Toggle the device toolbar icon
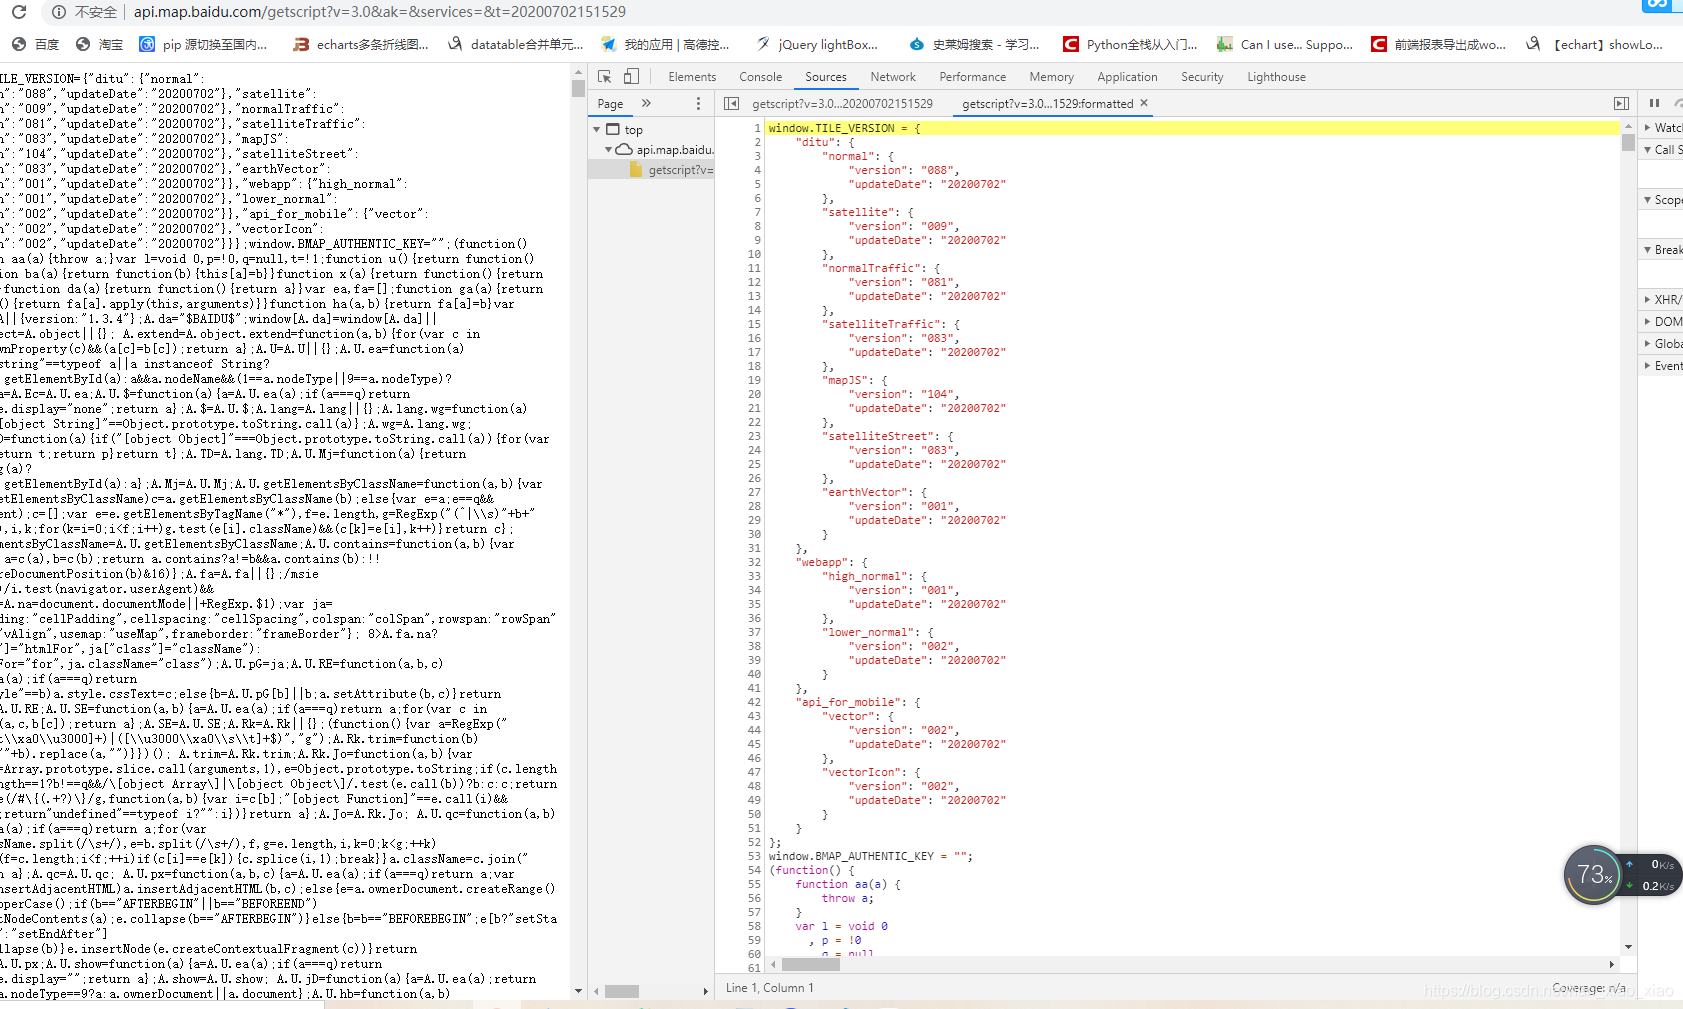The height and width of the screenshot is (1009, 1683). 631,77
